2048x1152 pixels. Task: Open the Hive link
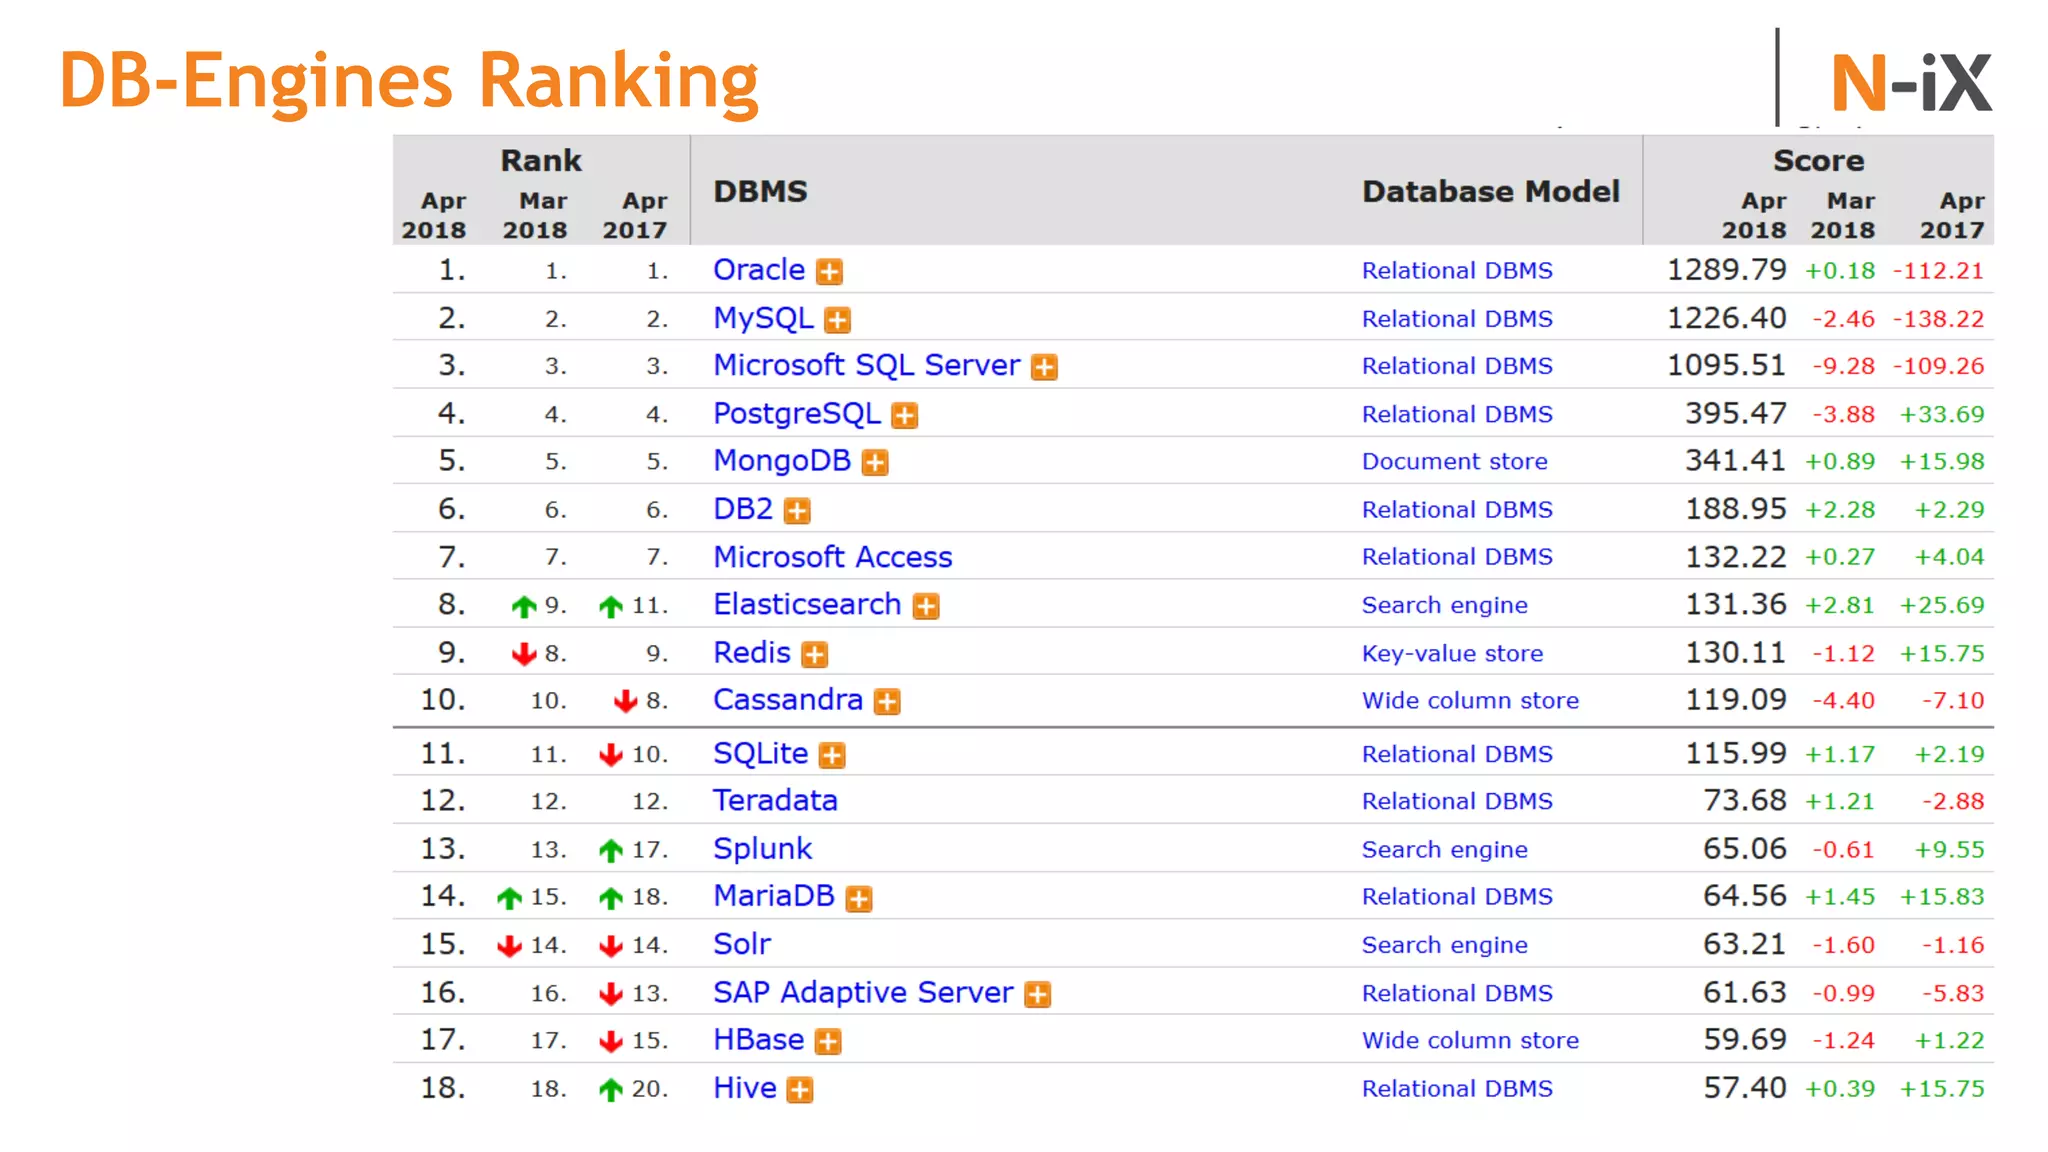tap(745, 1088)
